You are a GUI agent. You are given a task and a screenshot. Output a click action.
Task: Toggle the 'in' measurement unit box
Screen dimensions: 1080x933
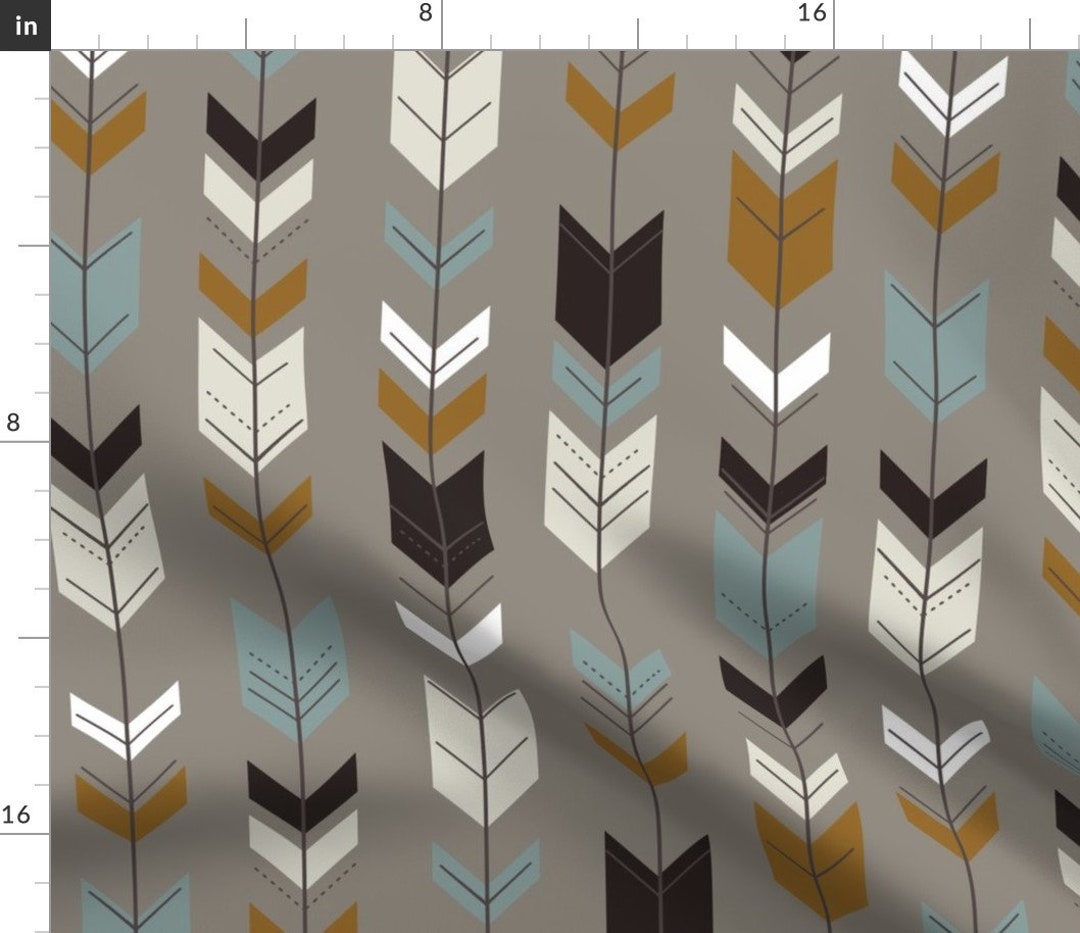click(23, 26)
